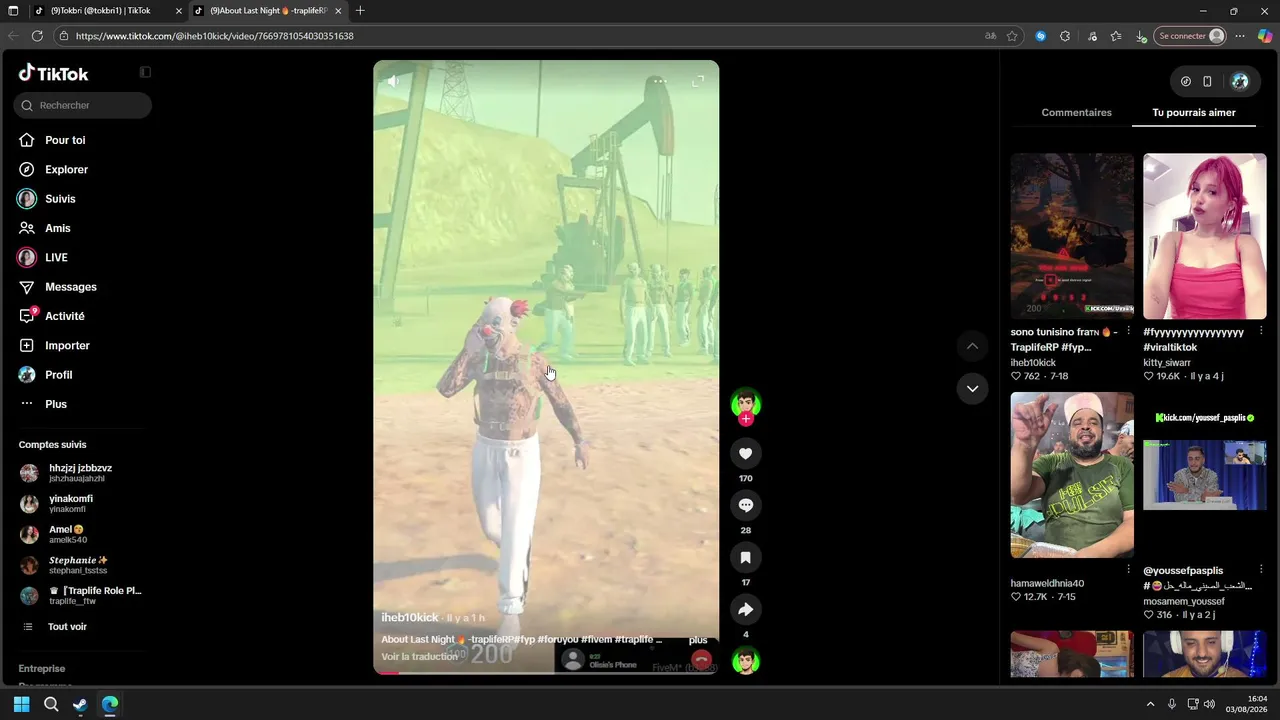This screenshot has width=1280, height=720.
Task: Follow iheb10kick with the red plus badge
Action: tap(745, 420)
